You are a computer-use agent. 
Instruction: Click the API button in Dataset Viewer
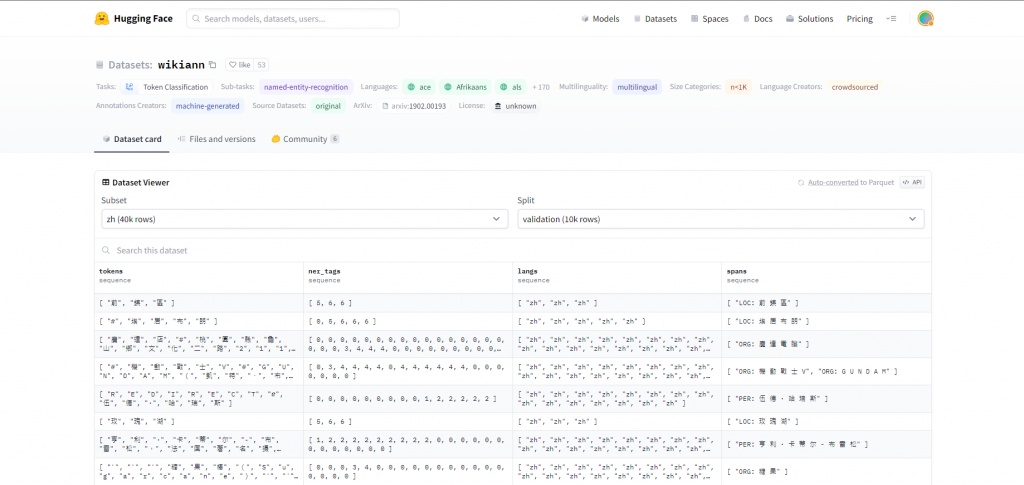tap(912, 183)
